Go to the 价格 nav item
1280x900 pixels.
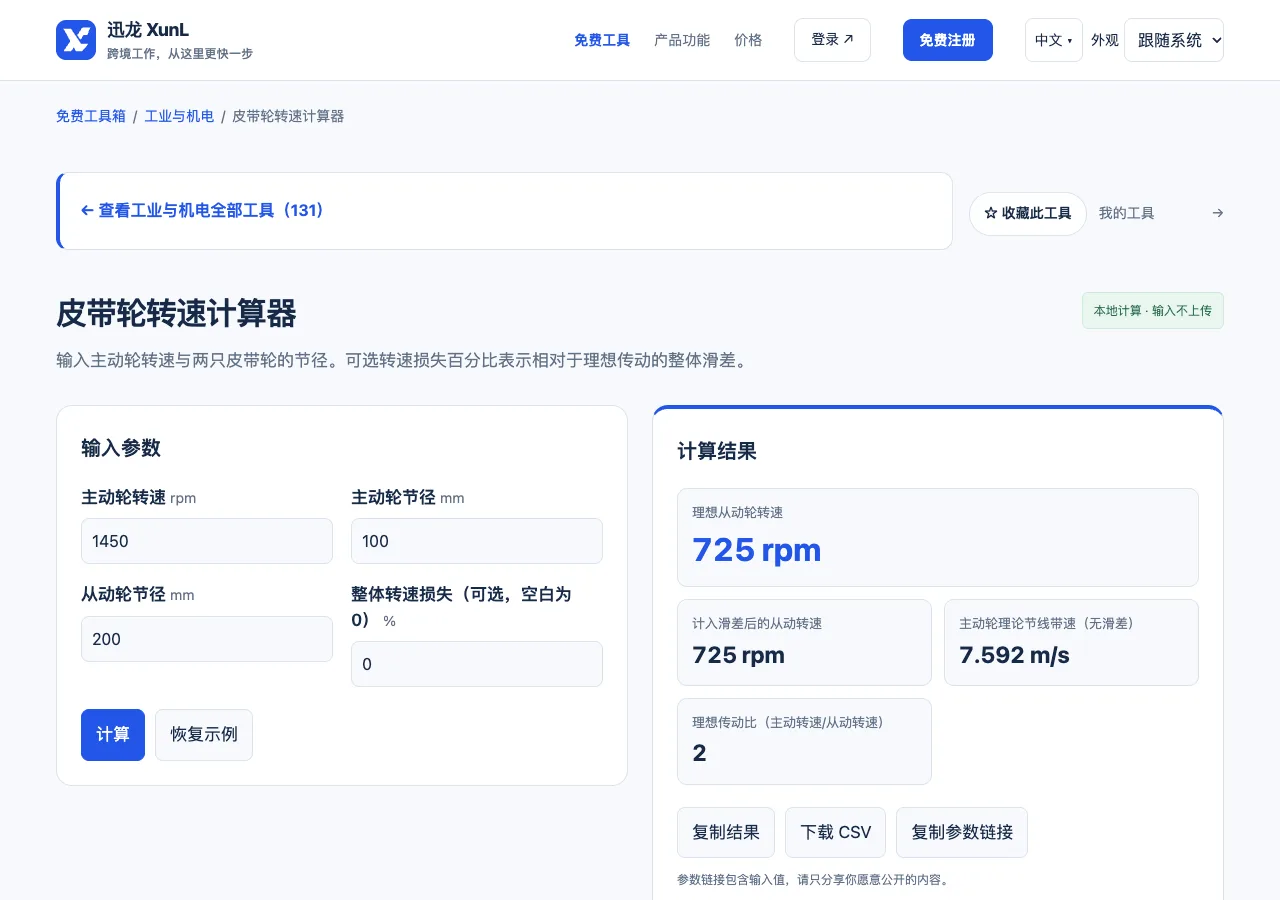click(748, 40)
